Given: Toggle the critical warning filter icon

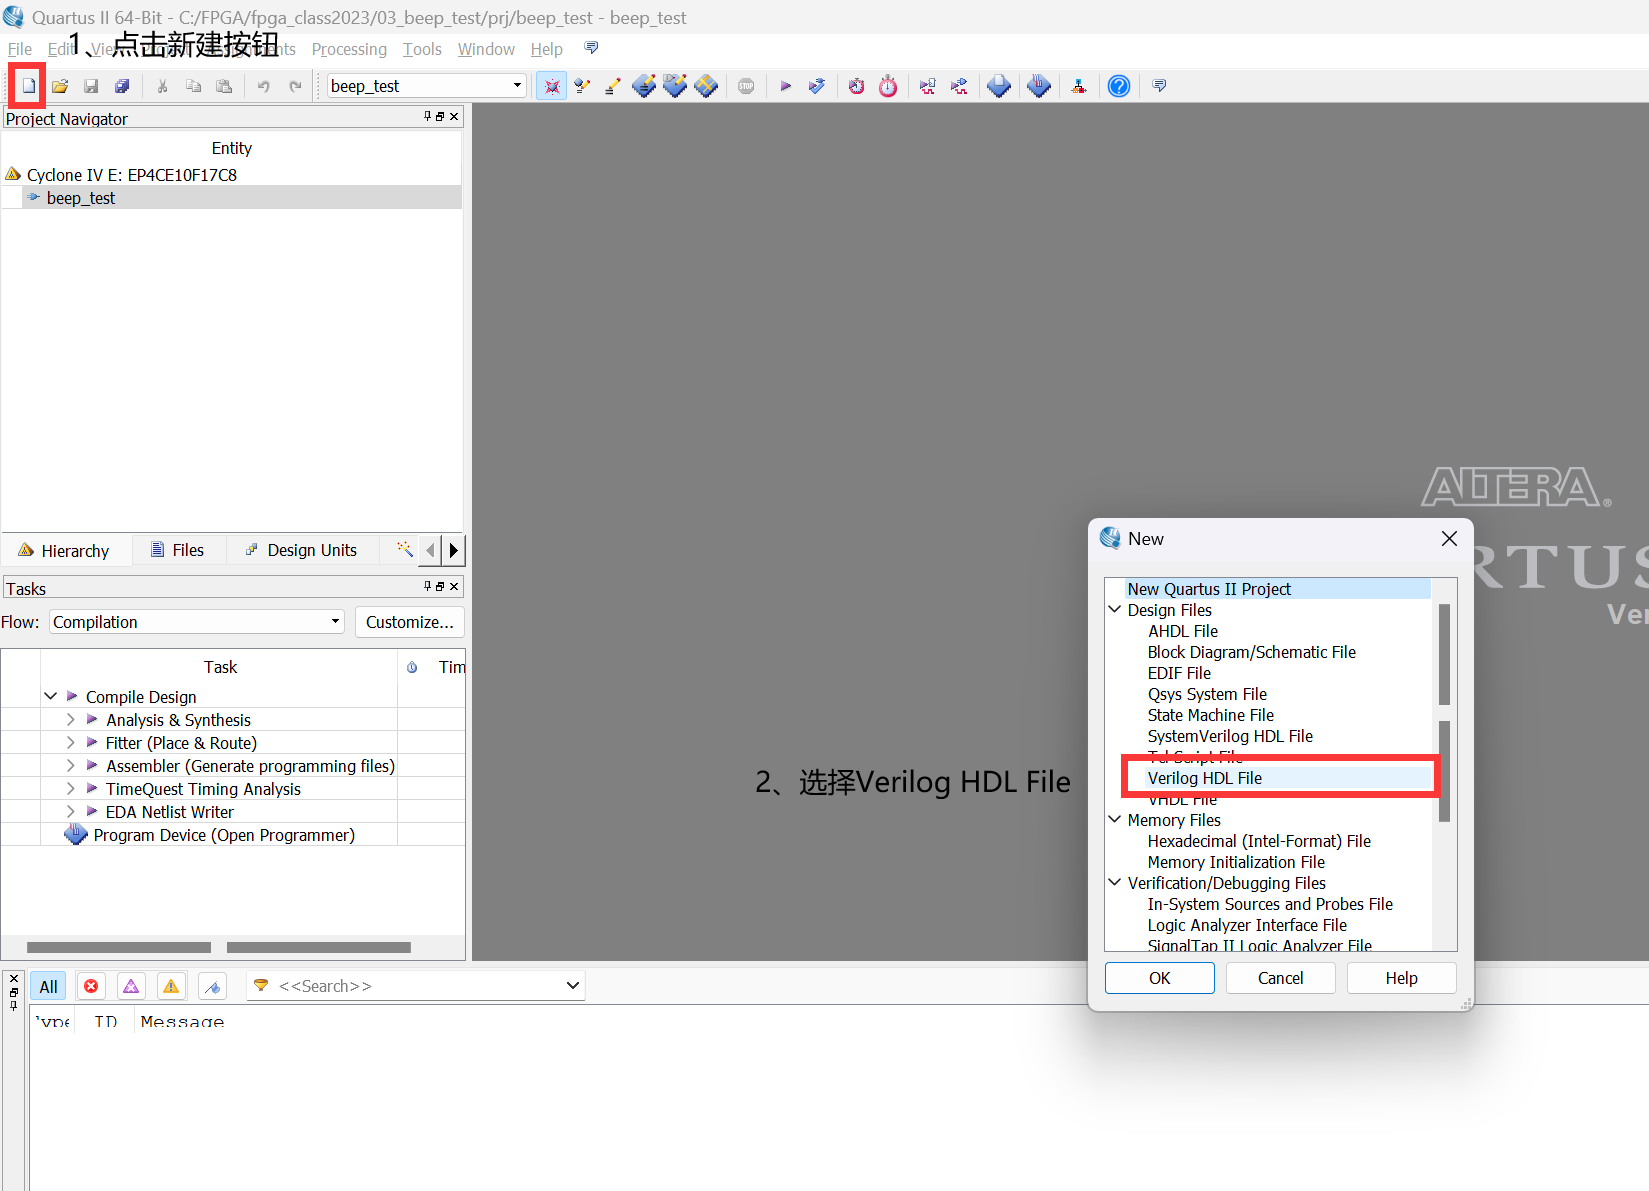Looking at the screenshot, I should pos(131,987).
